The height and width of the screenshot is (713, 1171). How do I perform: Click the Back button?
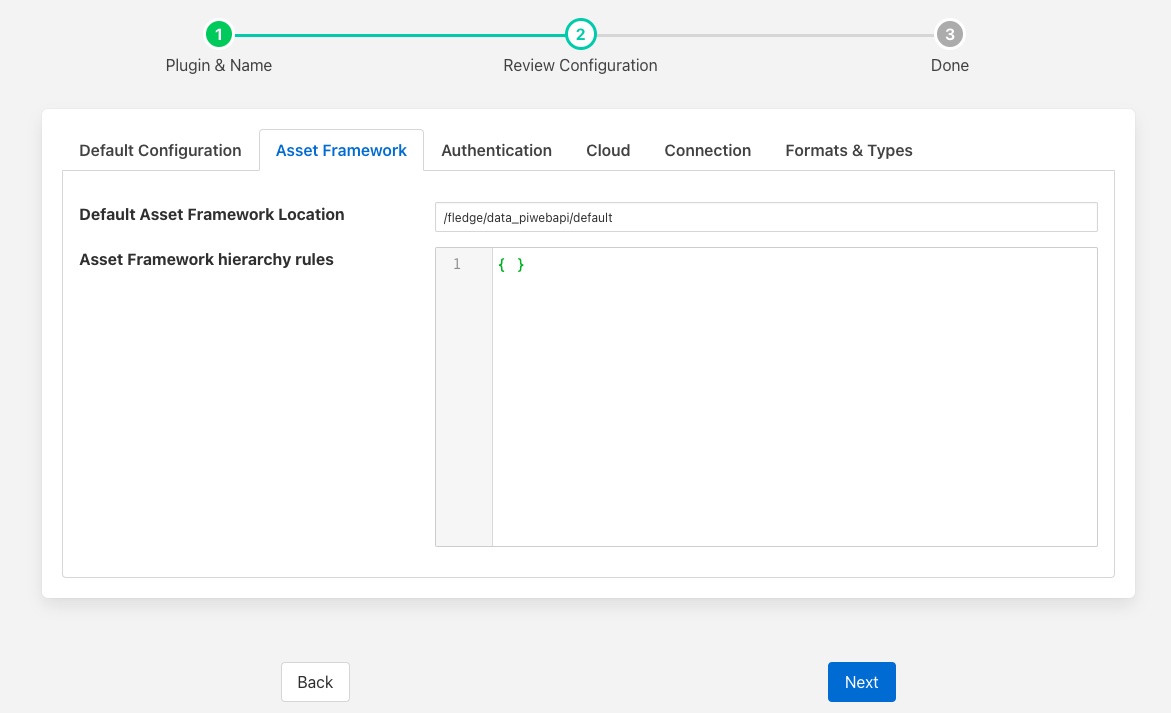315,682
